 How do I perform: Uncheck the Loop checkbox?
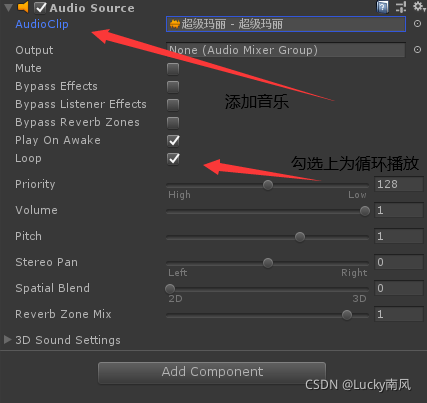tap(173, 159)
